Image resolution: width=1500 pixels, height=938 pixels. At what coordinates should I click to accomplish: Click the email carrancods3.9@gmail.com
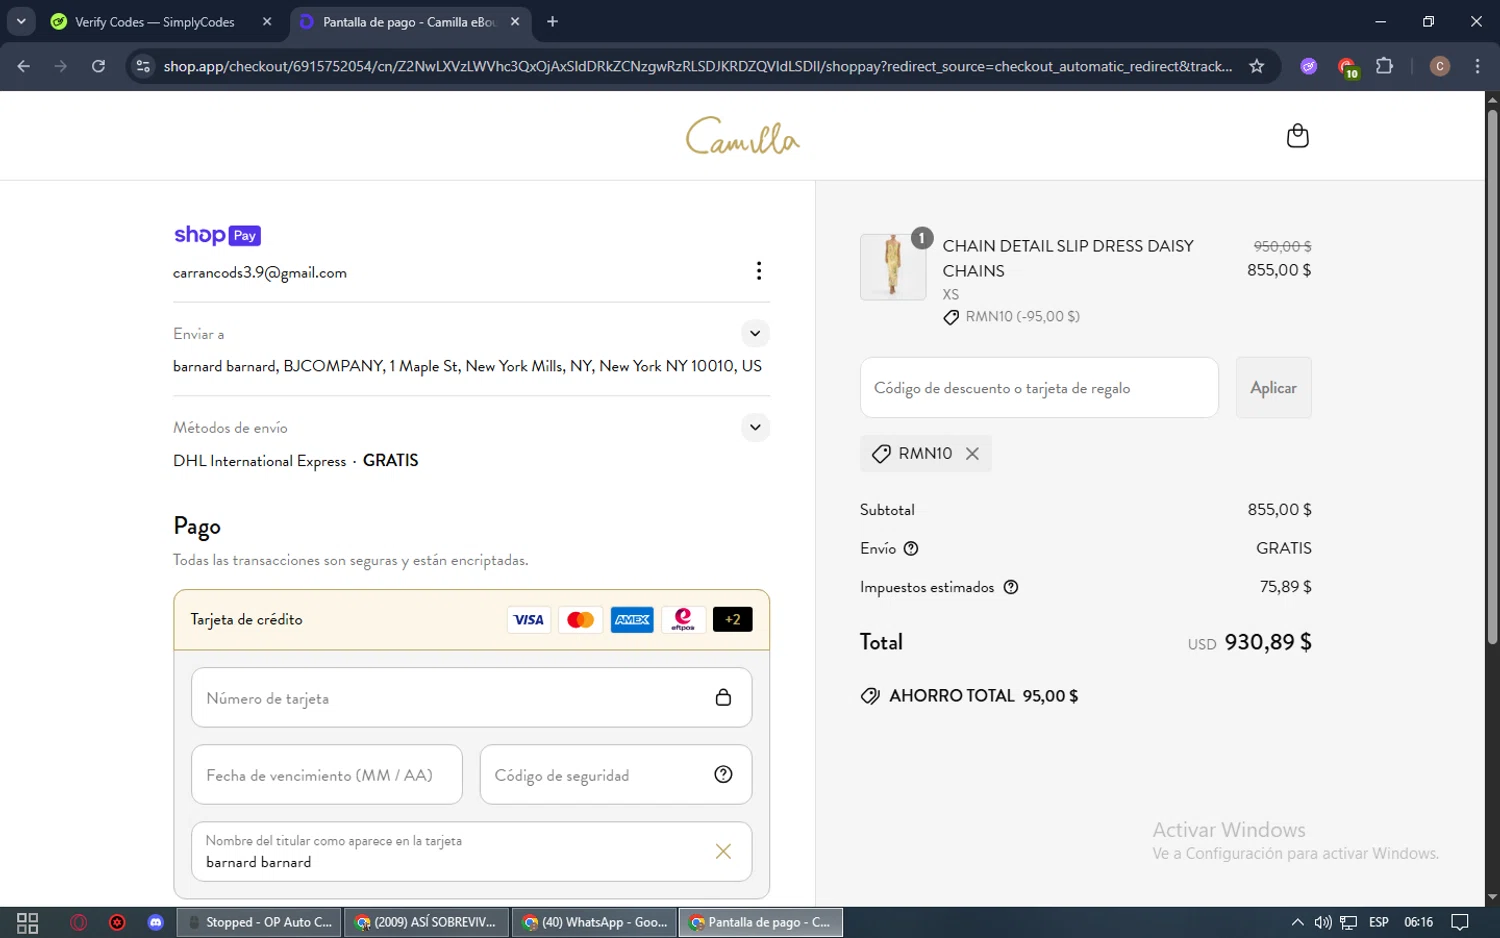[x=260, y=273]
